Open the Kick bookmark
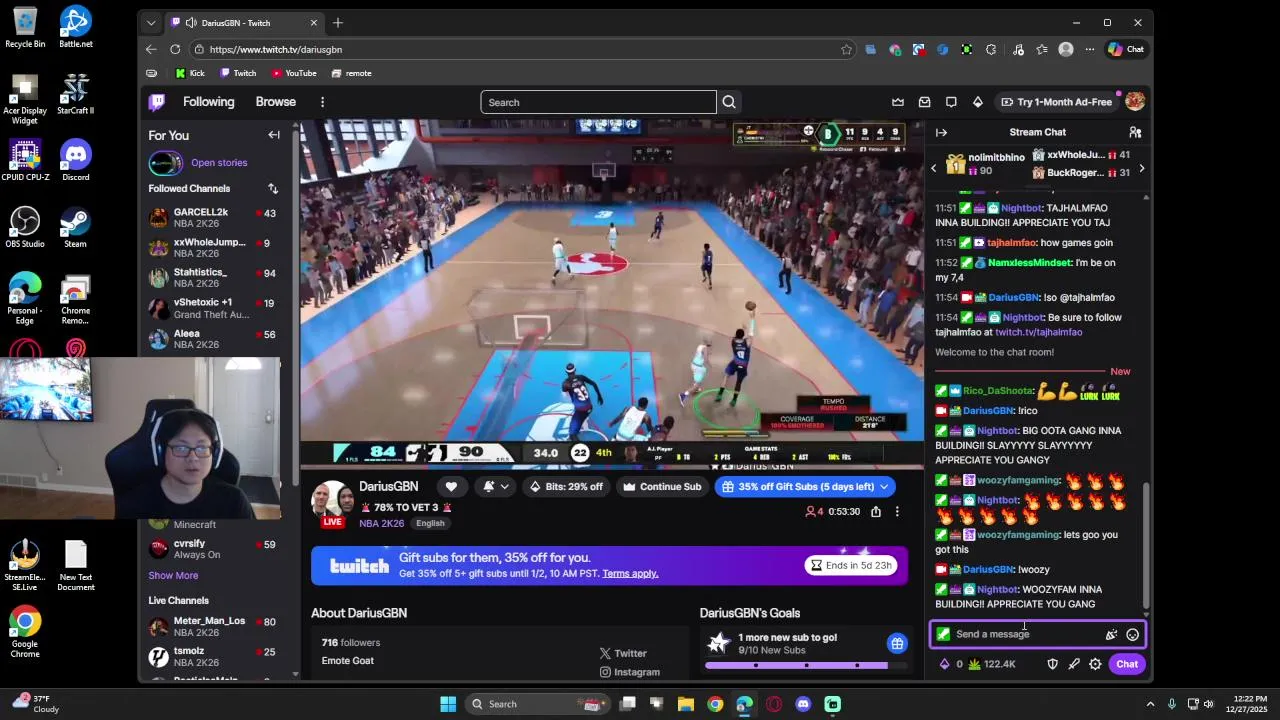The image size is (1280, 720). (x=190, y=73)
